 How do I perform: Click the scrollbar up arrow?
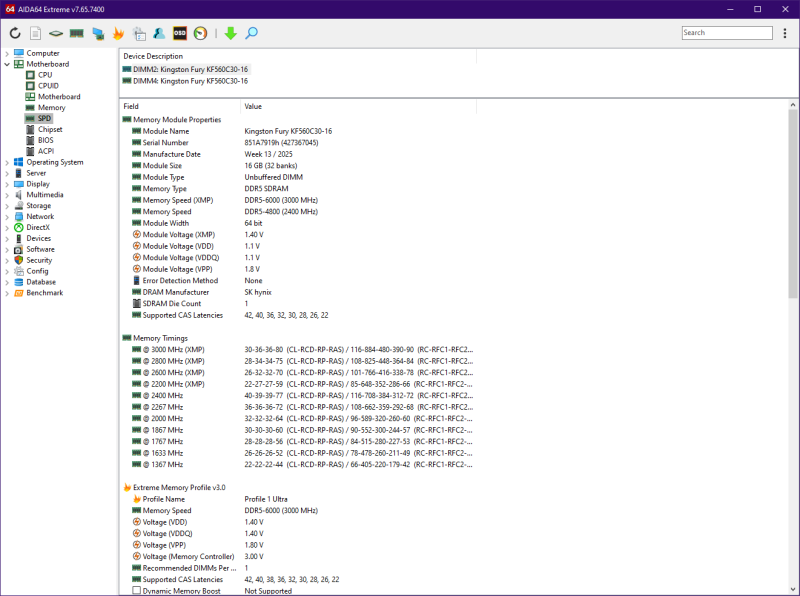click(x=792, y=105)
